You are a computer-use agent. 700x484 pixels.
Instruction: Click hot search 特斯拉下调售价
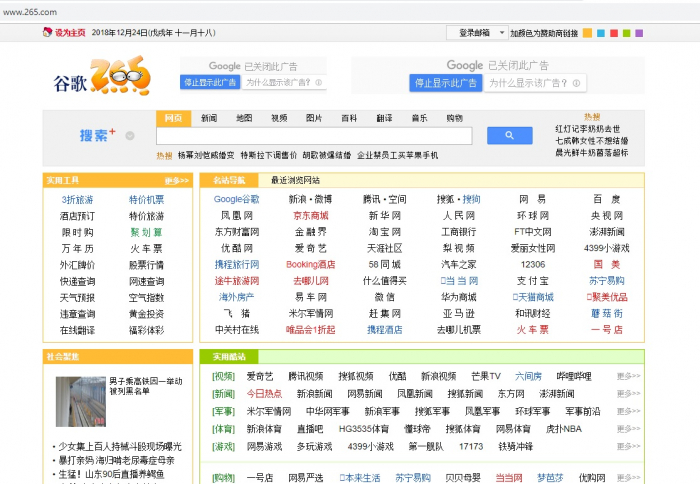(x=268, y=155)
